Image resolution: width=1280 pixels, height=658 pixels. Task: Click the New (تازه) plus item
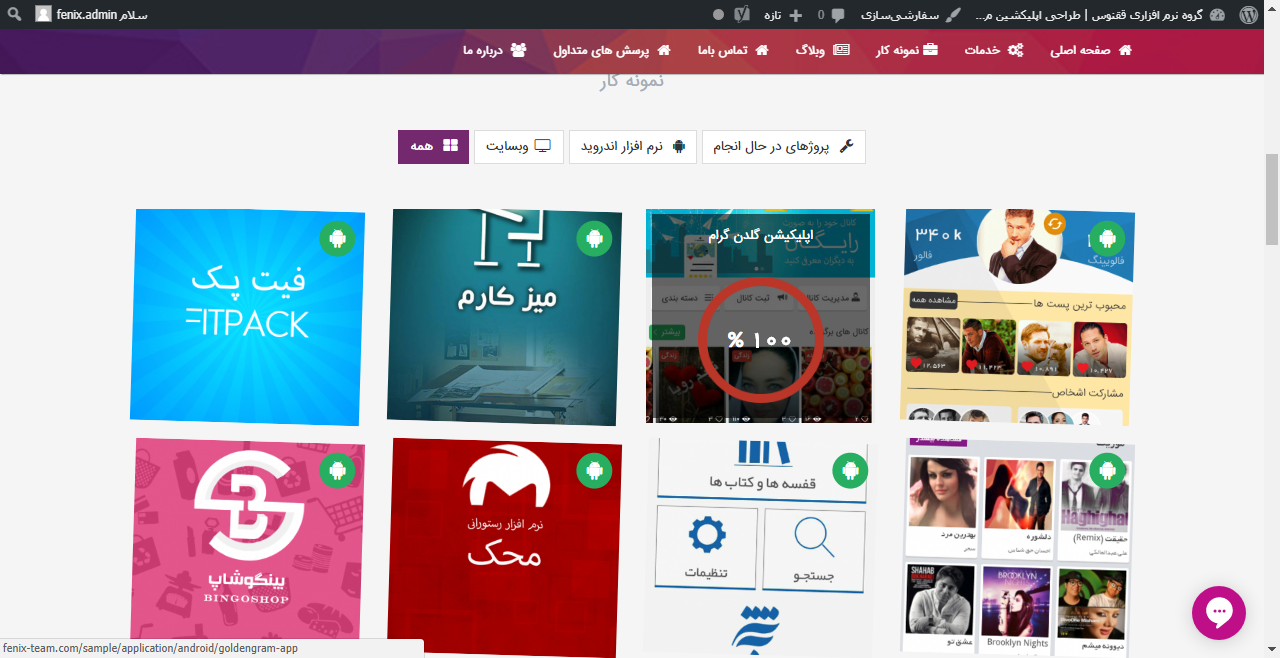(x=784, y=15)
